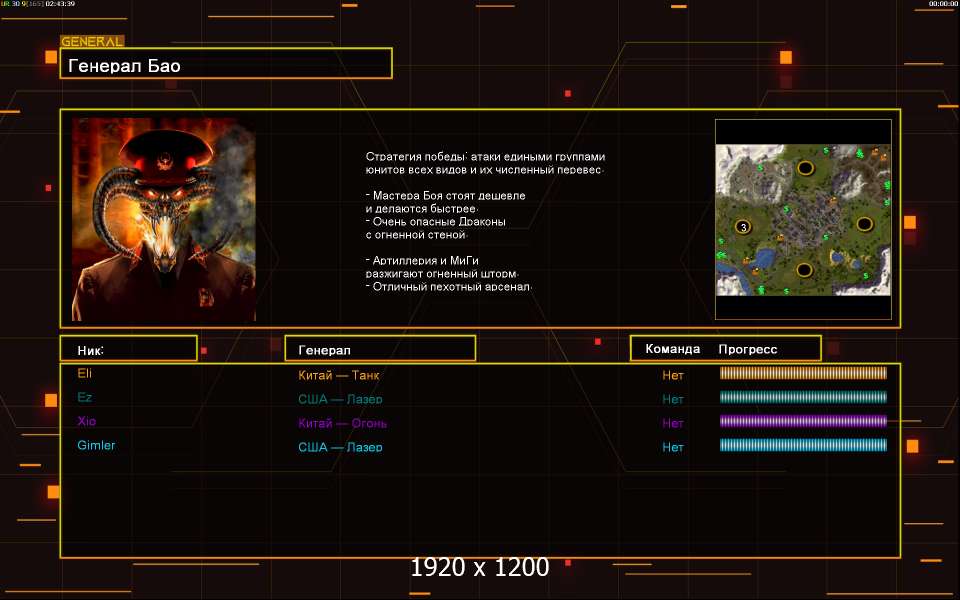
Task: Click start position marker 3 on minimap
Action: [743, 227]
